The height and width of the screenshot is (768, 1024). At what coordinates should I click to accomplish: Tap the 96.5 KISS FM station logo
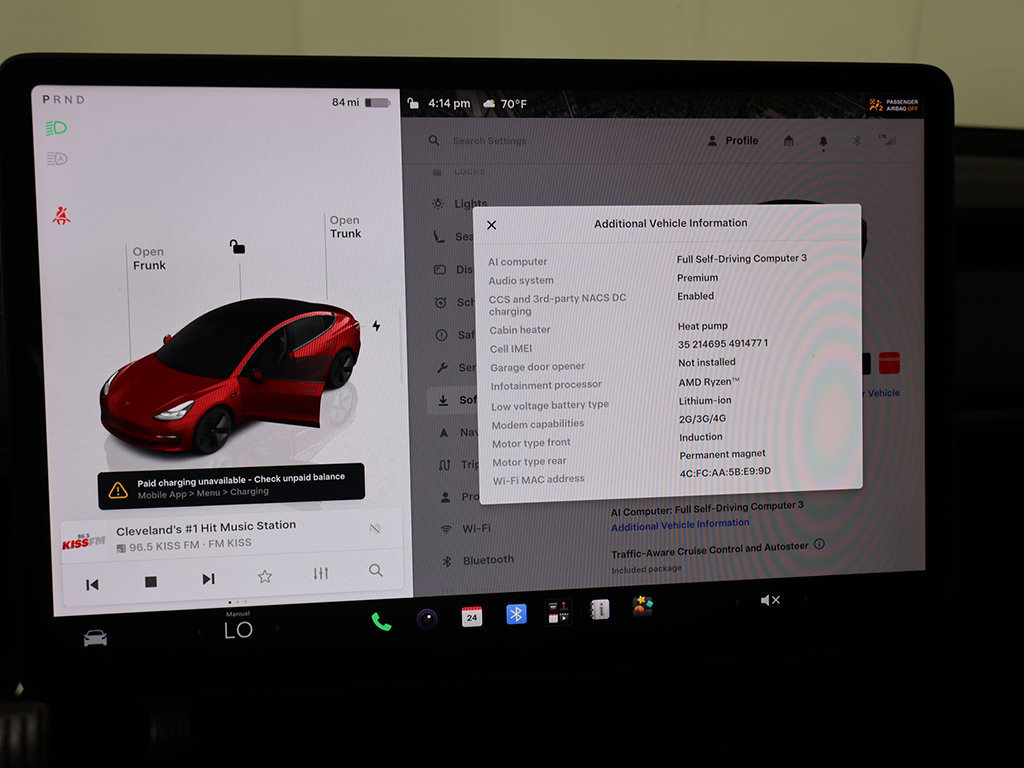coord(84,541)
